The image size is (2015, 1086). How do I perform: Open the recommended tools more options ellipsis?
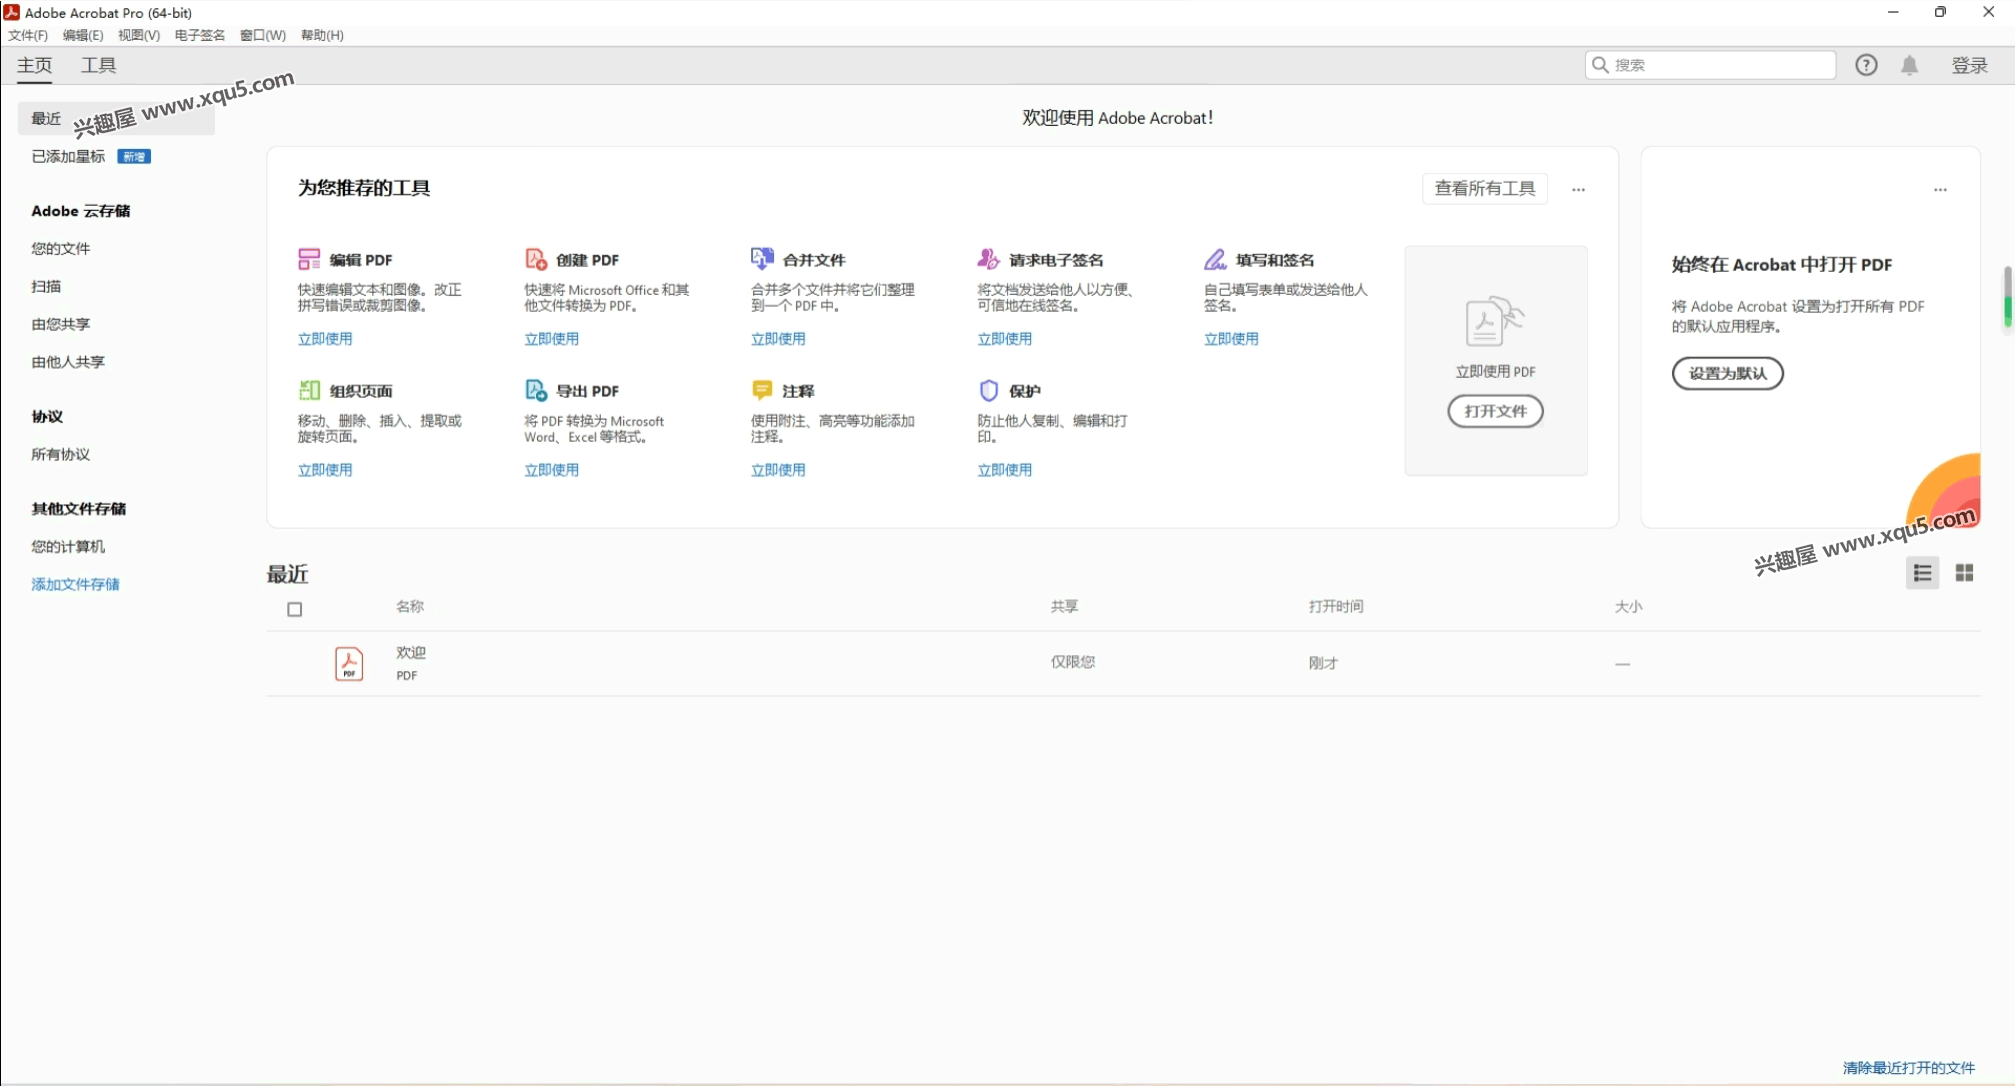(1578, 189)
